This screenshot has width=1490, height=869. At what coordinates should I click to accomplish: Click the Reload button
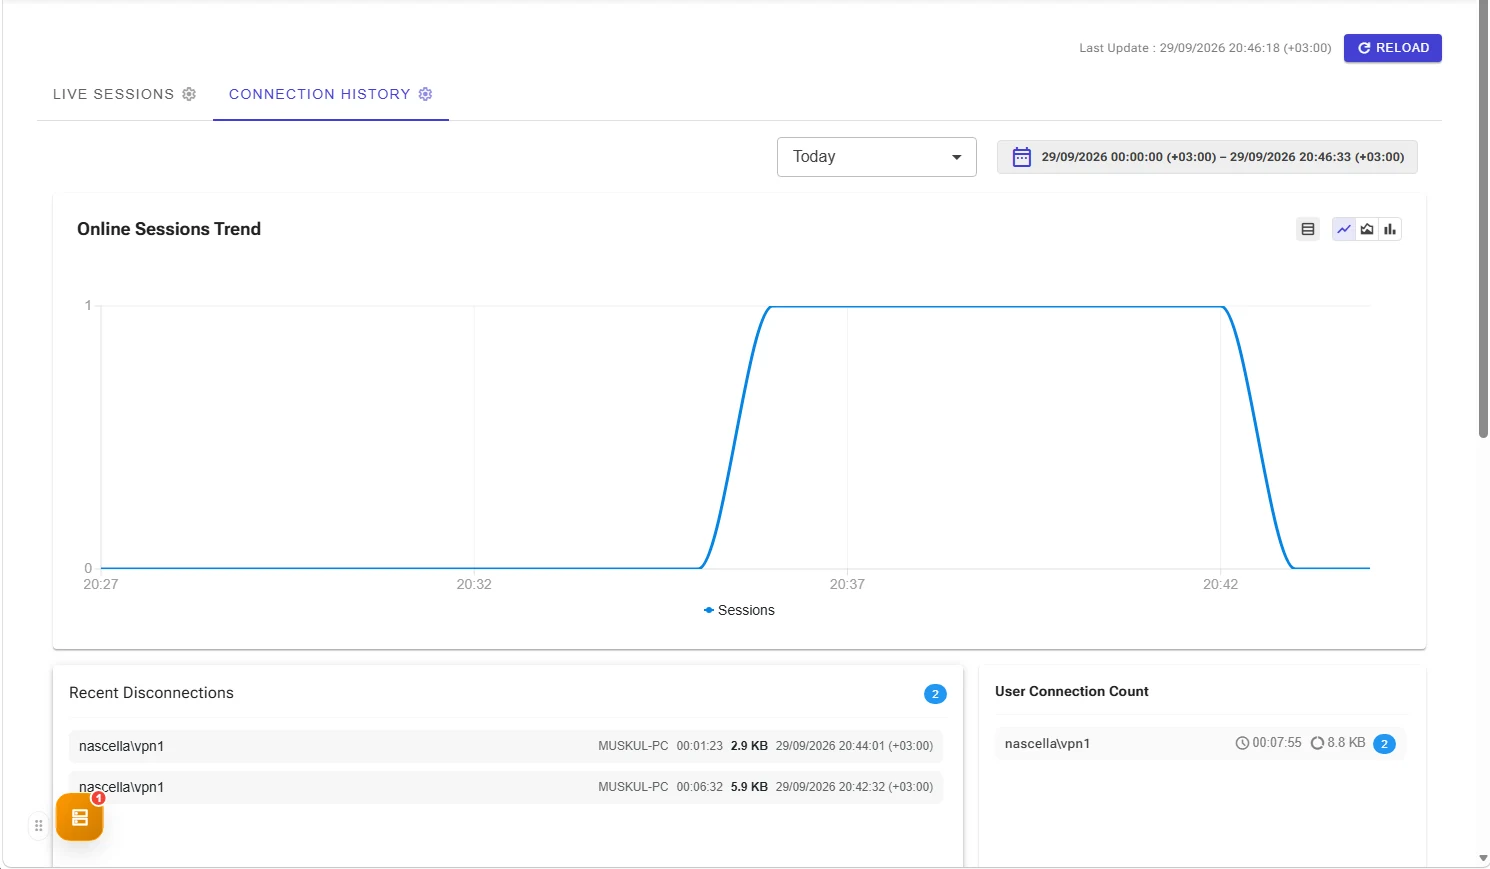[x=1393, y=48]
